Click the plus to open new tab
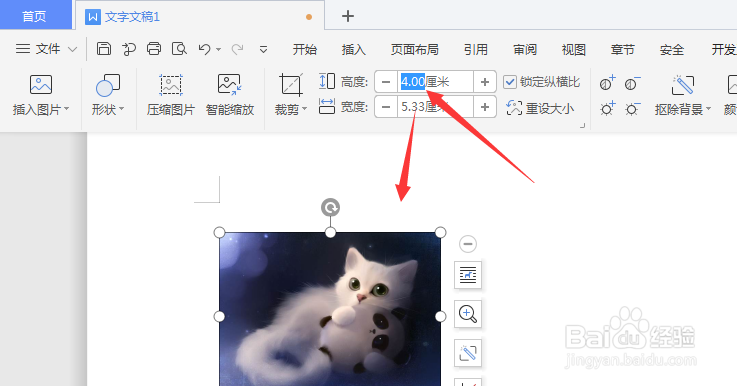This screenshot has height=386, width=737. [348, 16]
